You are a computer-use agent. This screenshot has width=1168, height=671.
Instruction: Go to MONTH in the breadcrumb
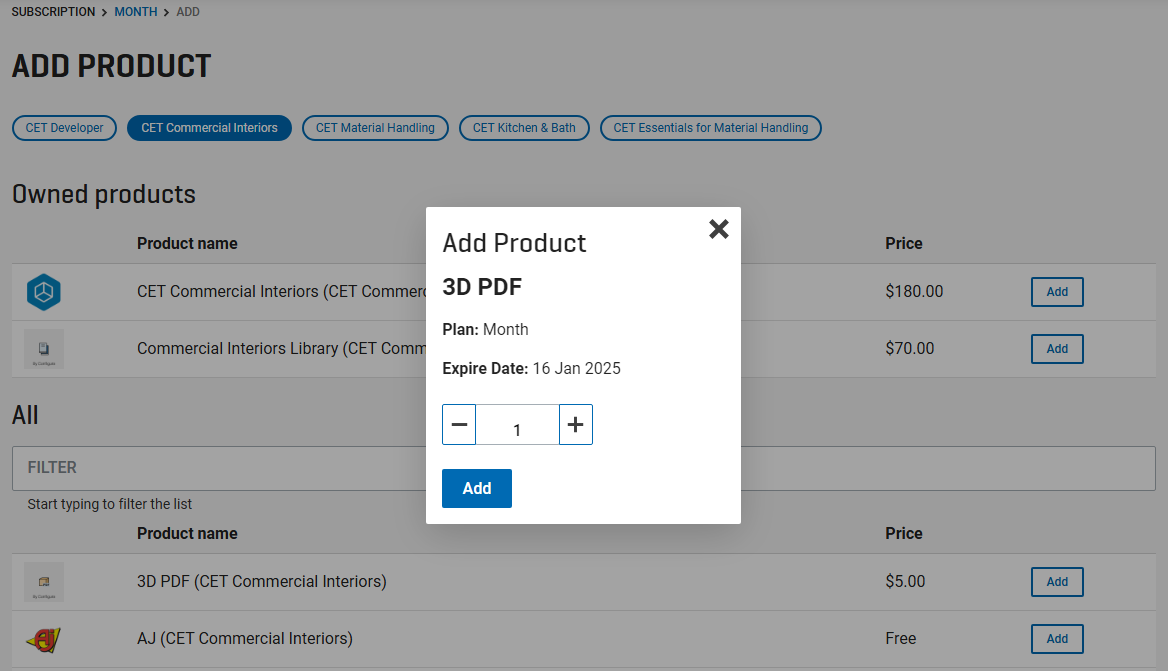click(136, 12)
